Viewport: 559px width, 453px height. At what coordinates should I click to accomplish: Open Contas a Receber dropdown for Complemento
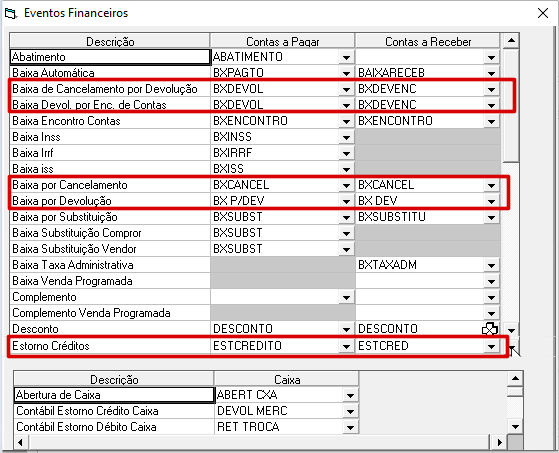pos(491,298)
